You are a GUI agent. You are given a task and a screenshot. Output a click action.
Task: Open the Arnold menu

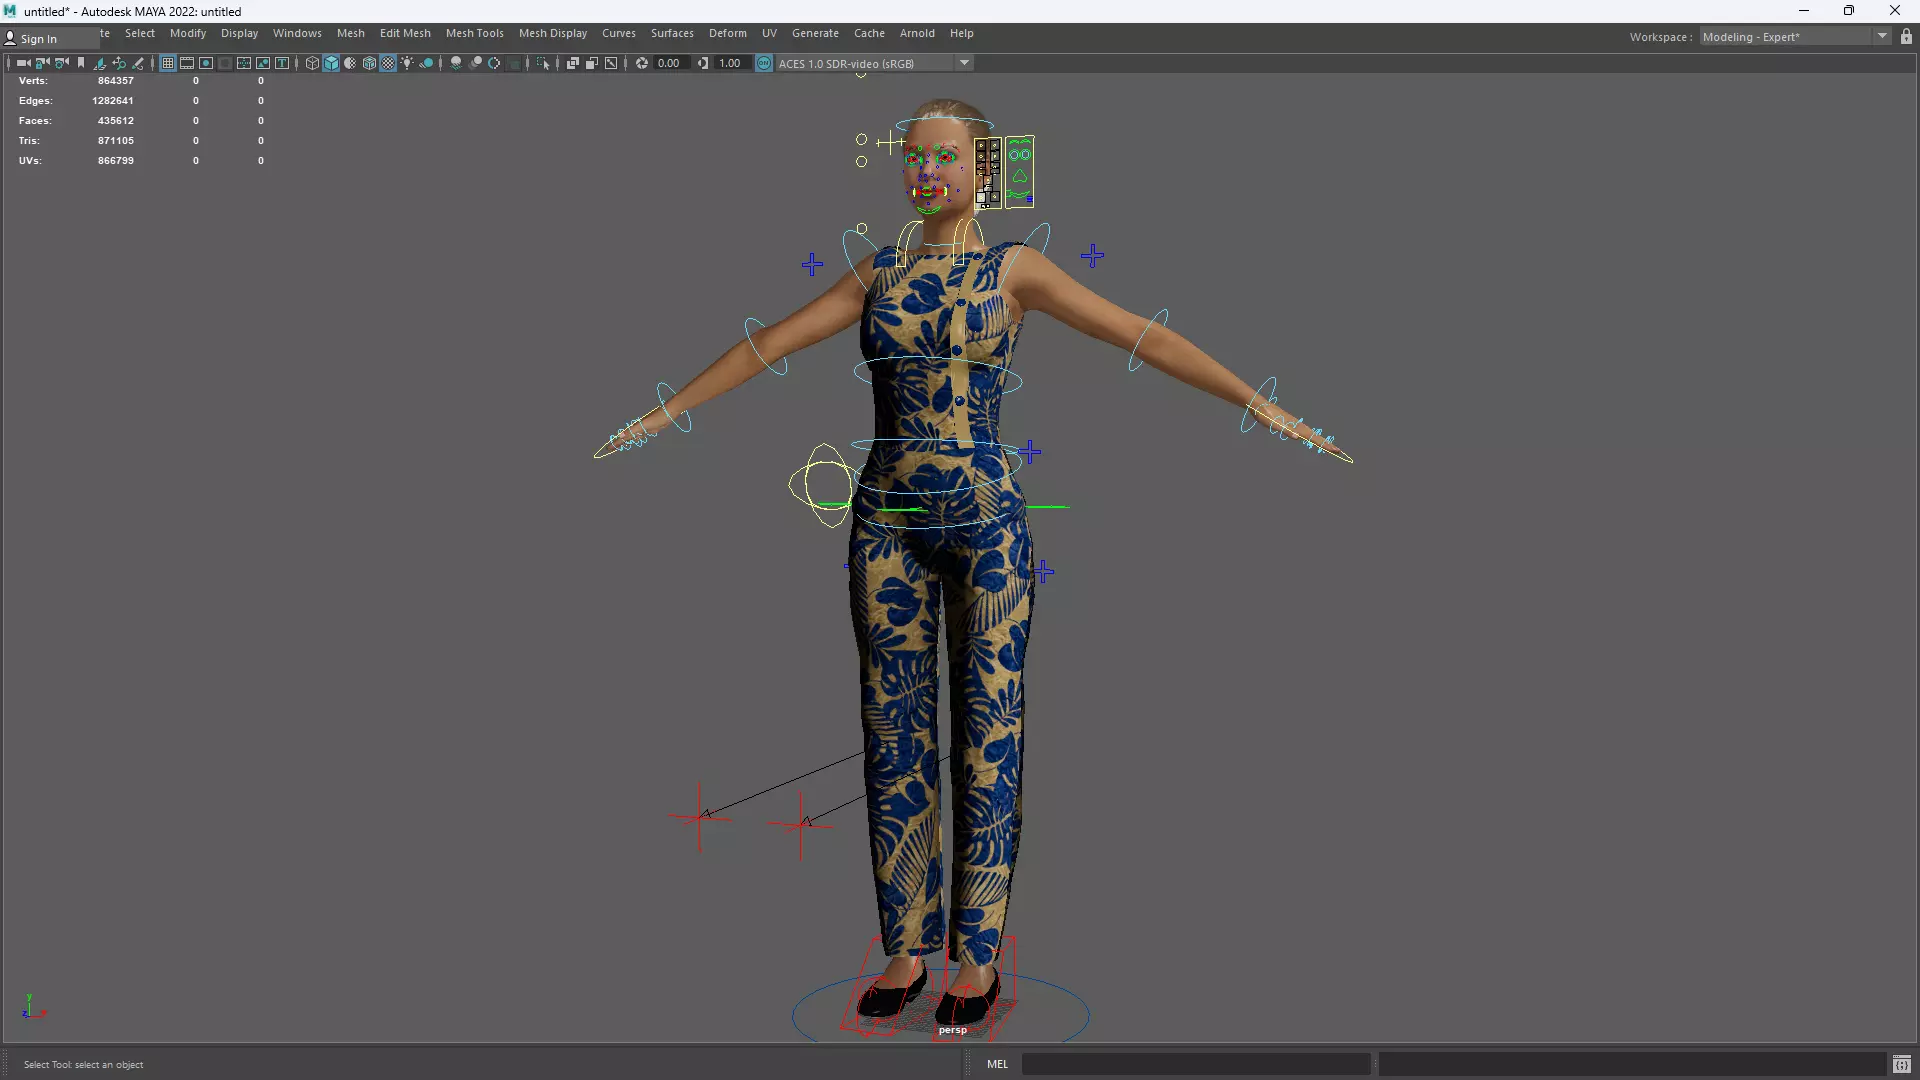916,33
